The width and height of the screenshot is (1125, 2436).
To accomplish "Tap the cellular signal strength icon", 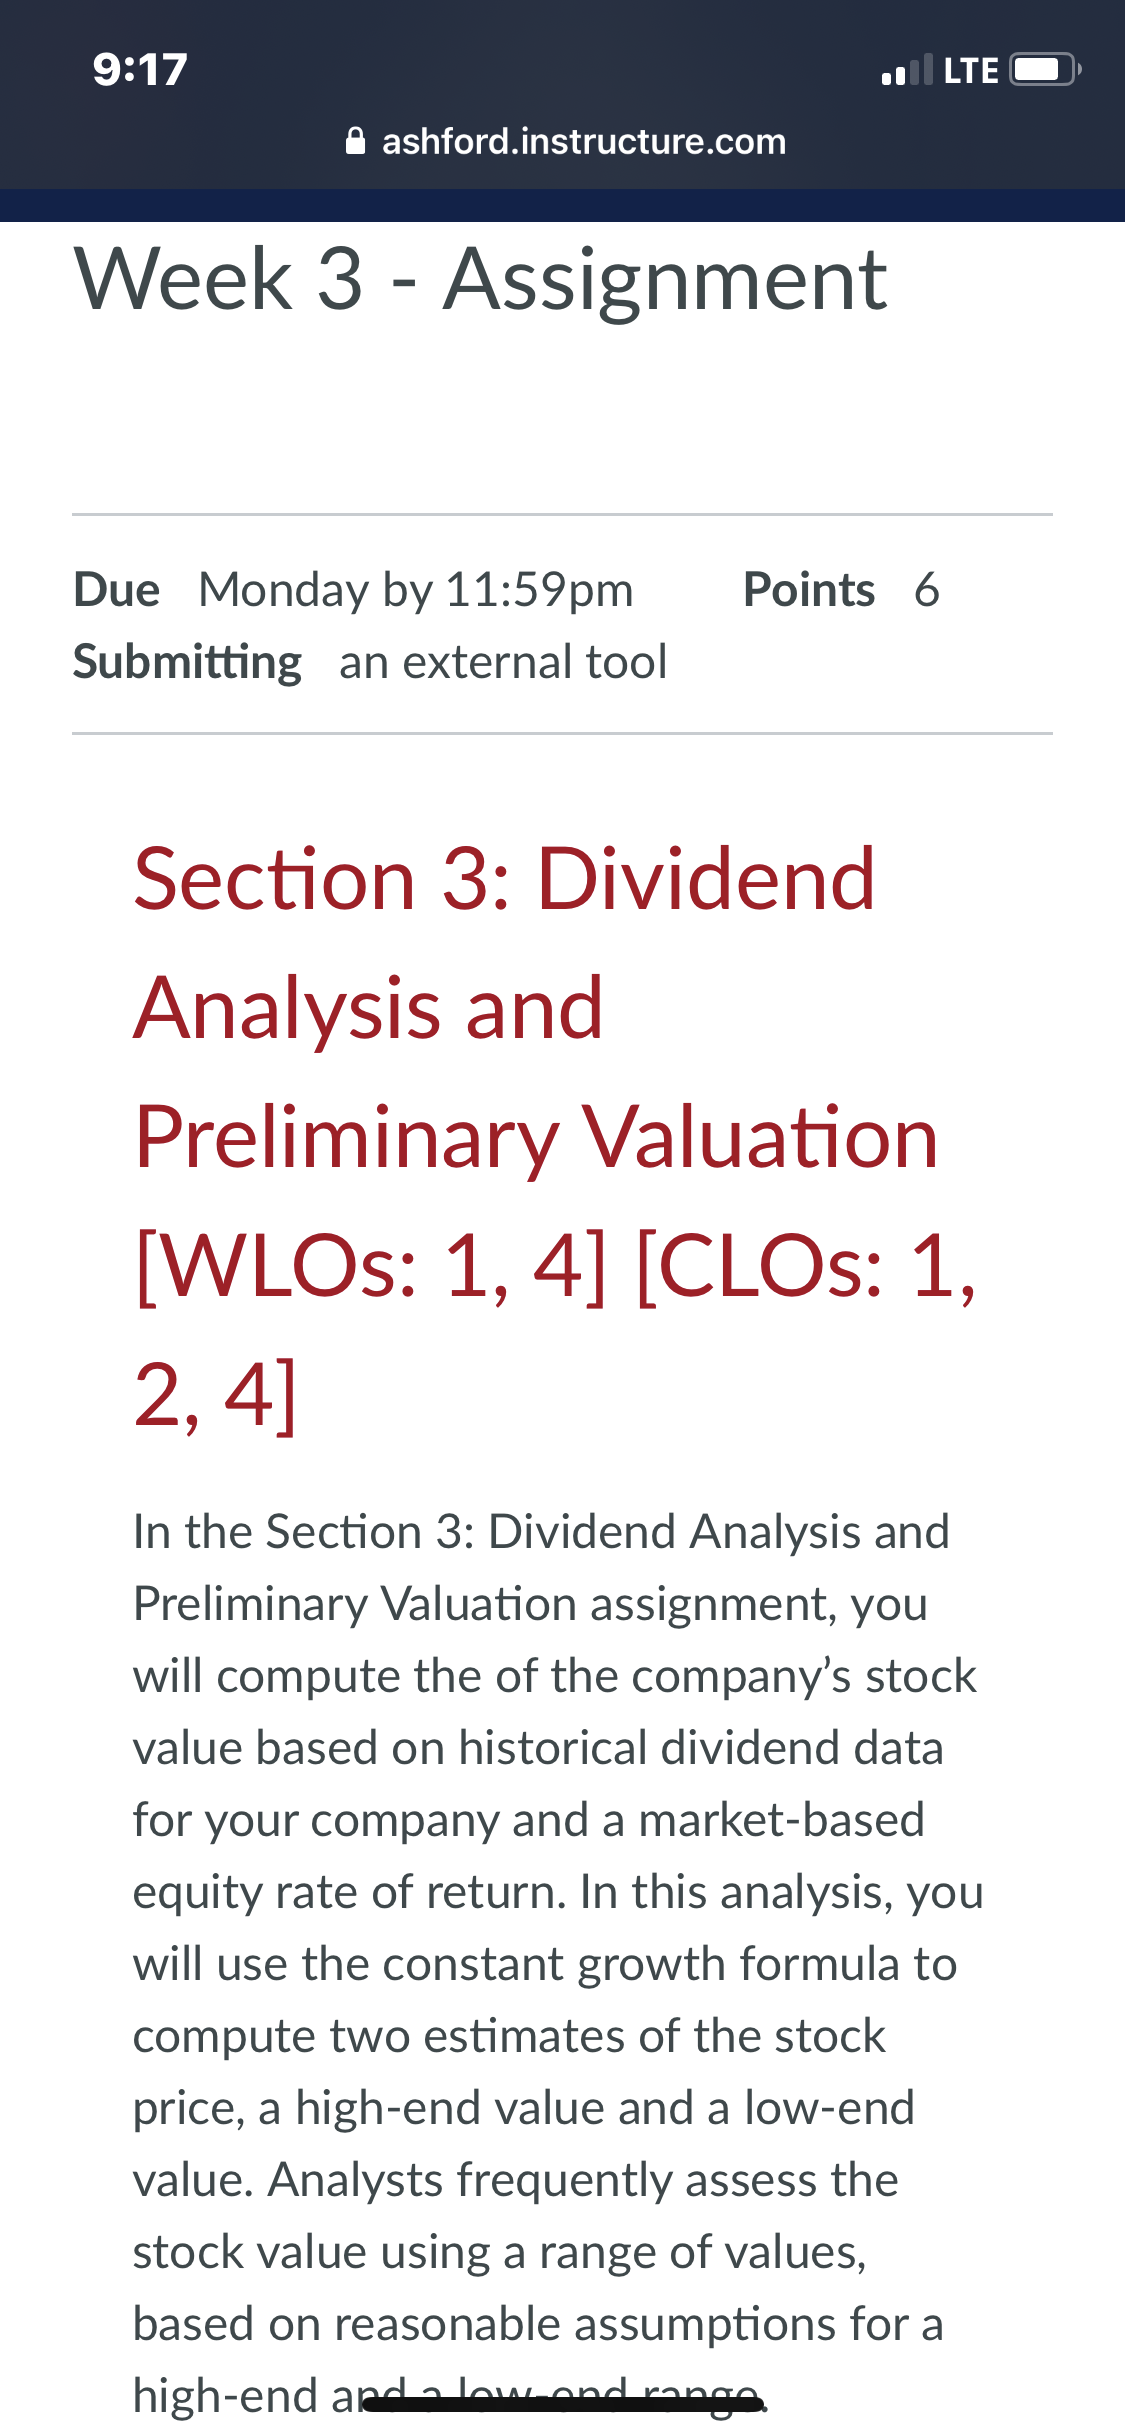I will click(907, 70).
